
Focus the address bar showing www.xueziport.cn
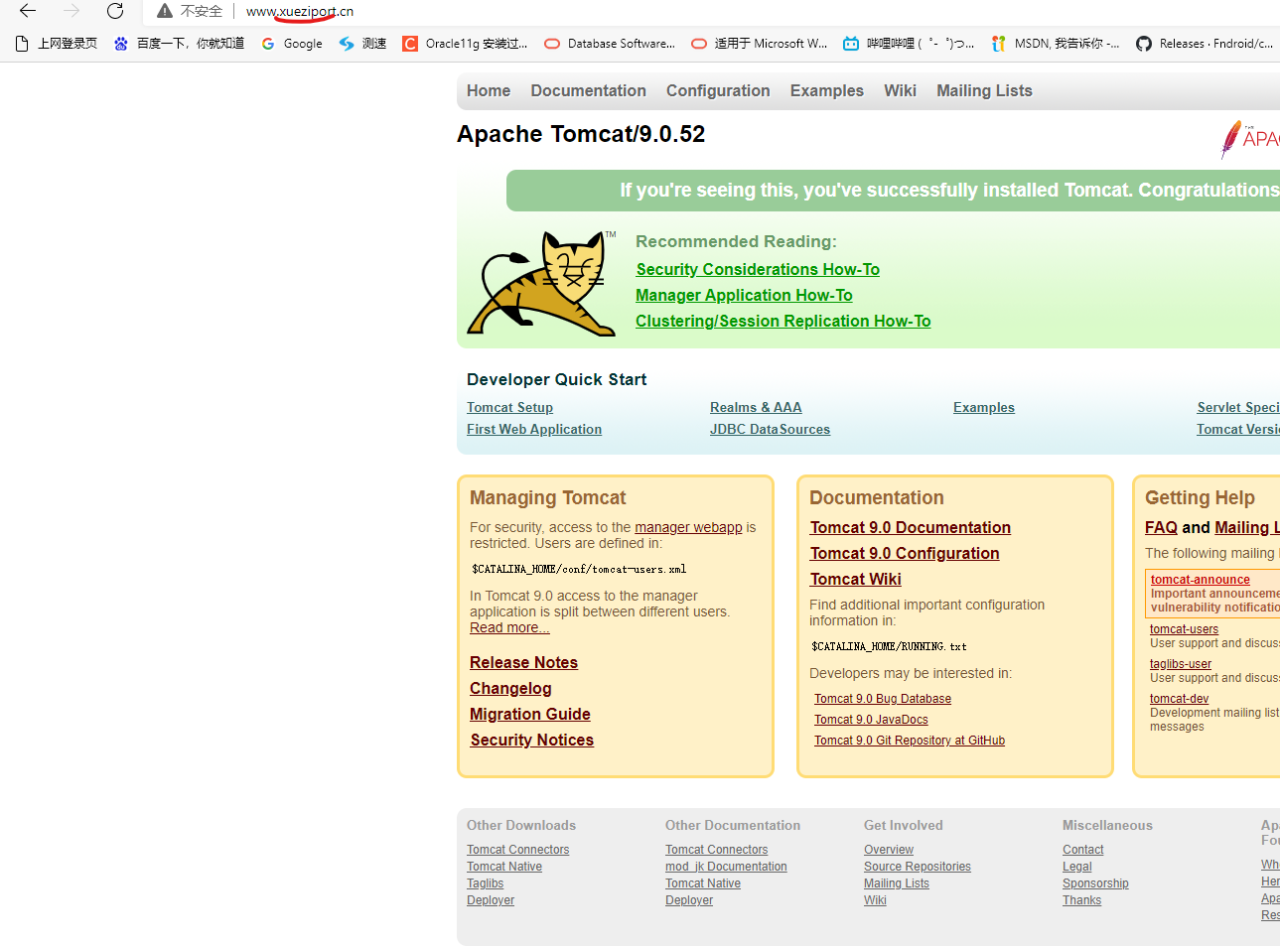300,11
